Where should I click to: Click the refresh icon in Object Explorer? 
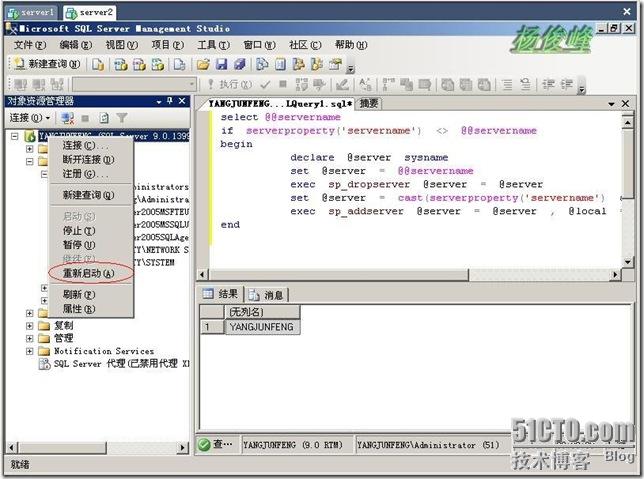104,118
